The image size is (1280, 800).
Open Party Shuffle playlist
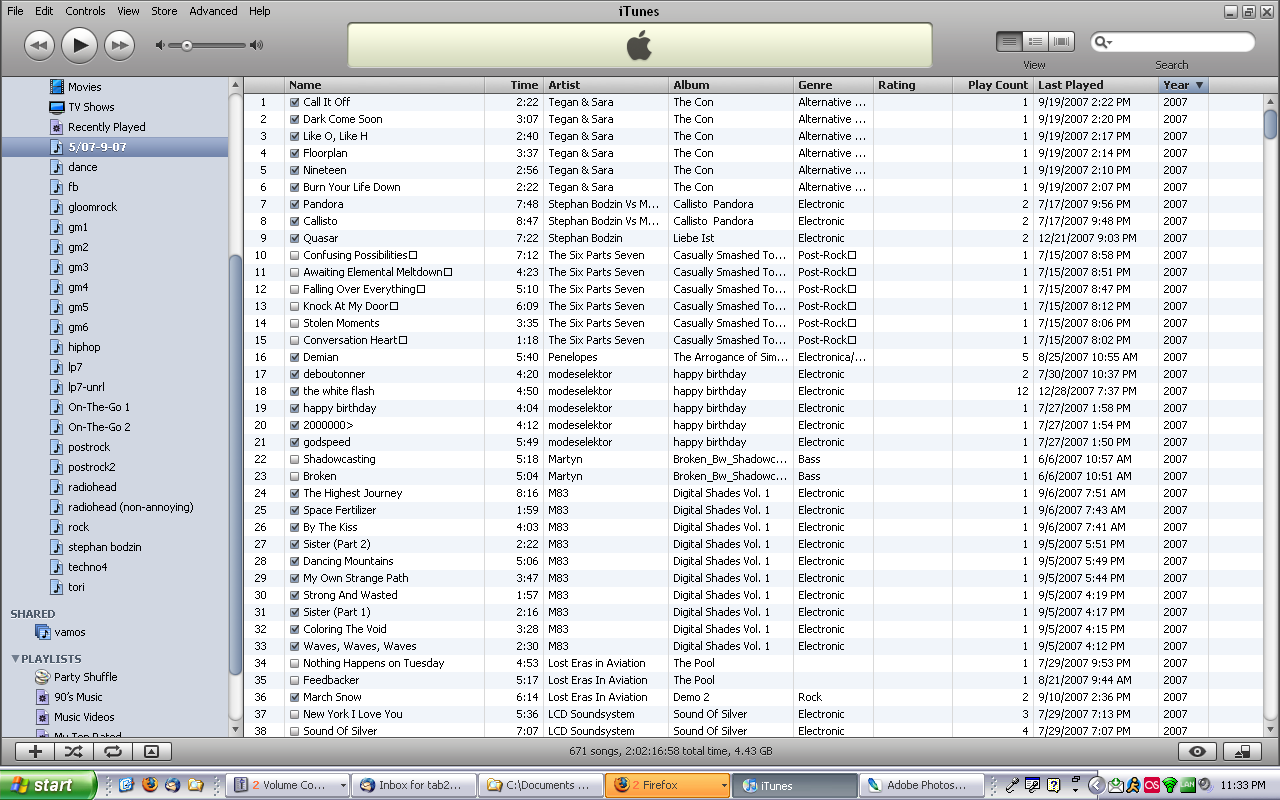85,677
